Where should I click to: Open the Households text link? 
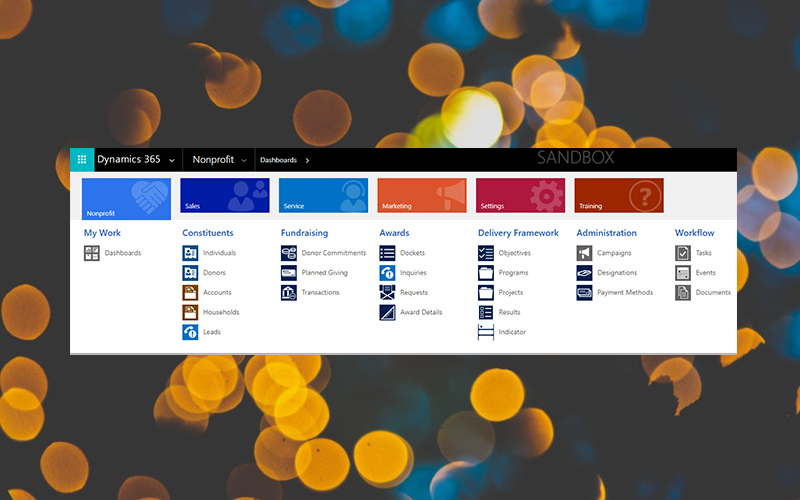pyautogui.click(x=221, y=312)
